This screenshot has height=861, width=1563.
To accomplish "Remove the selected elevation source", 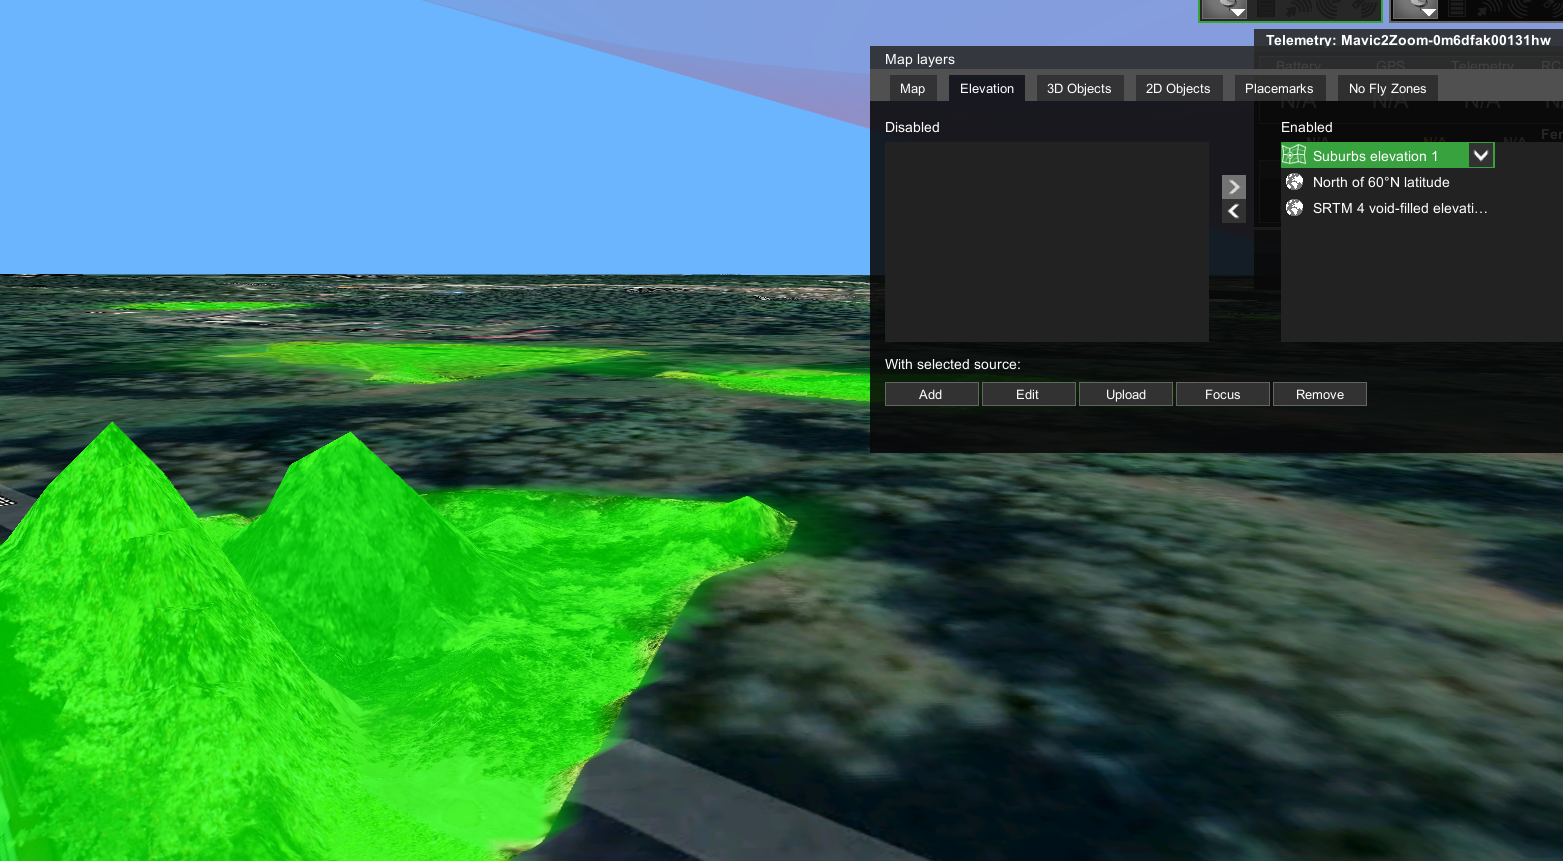I will 1320,394.
